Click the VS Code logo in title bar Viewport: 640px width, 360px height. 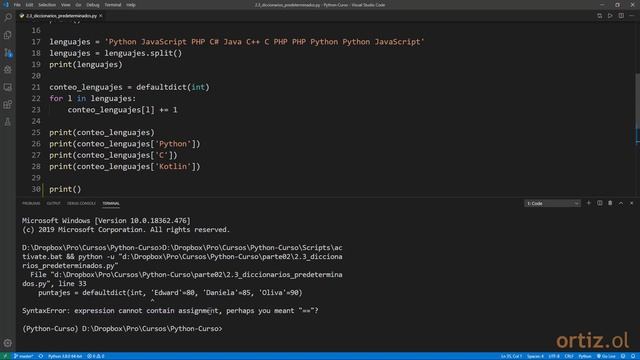6,5
